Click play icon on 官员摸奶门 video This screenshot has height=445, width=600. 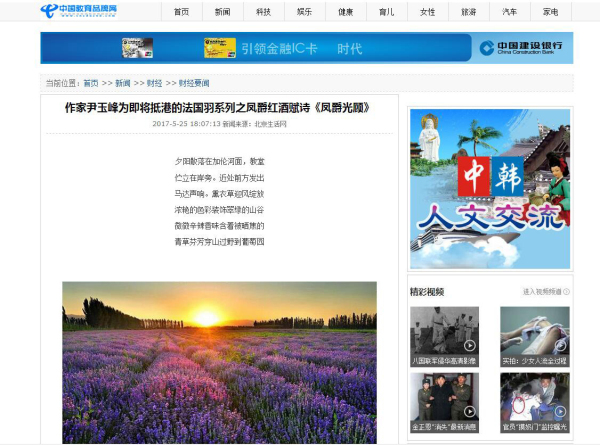pyautogui.click(x=560, y=411)
